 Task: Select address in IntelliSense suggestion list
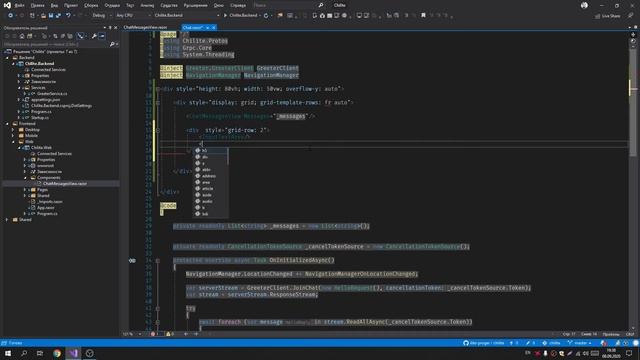click(210, 176)
